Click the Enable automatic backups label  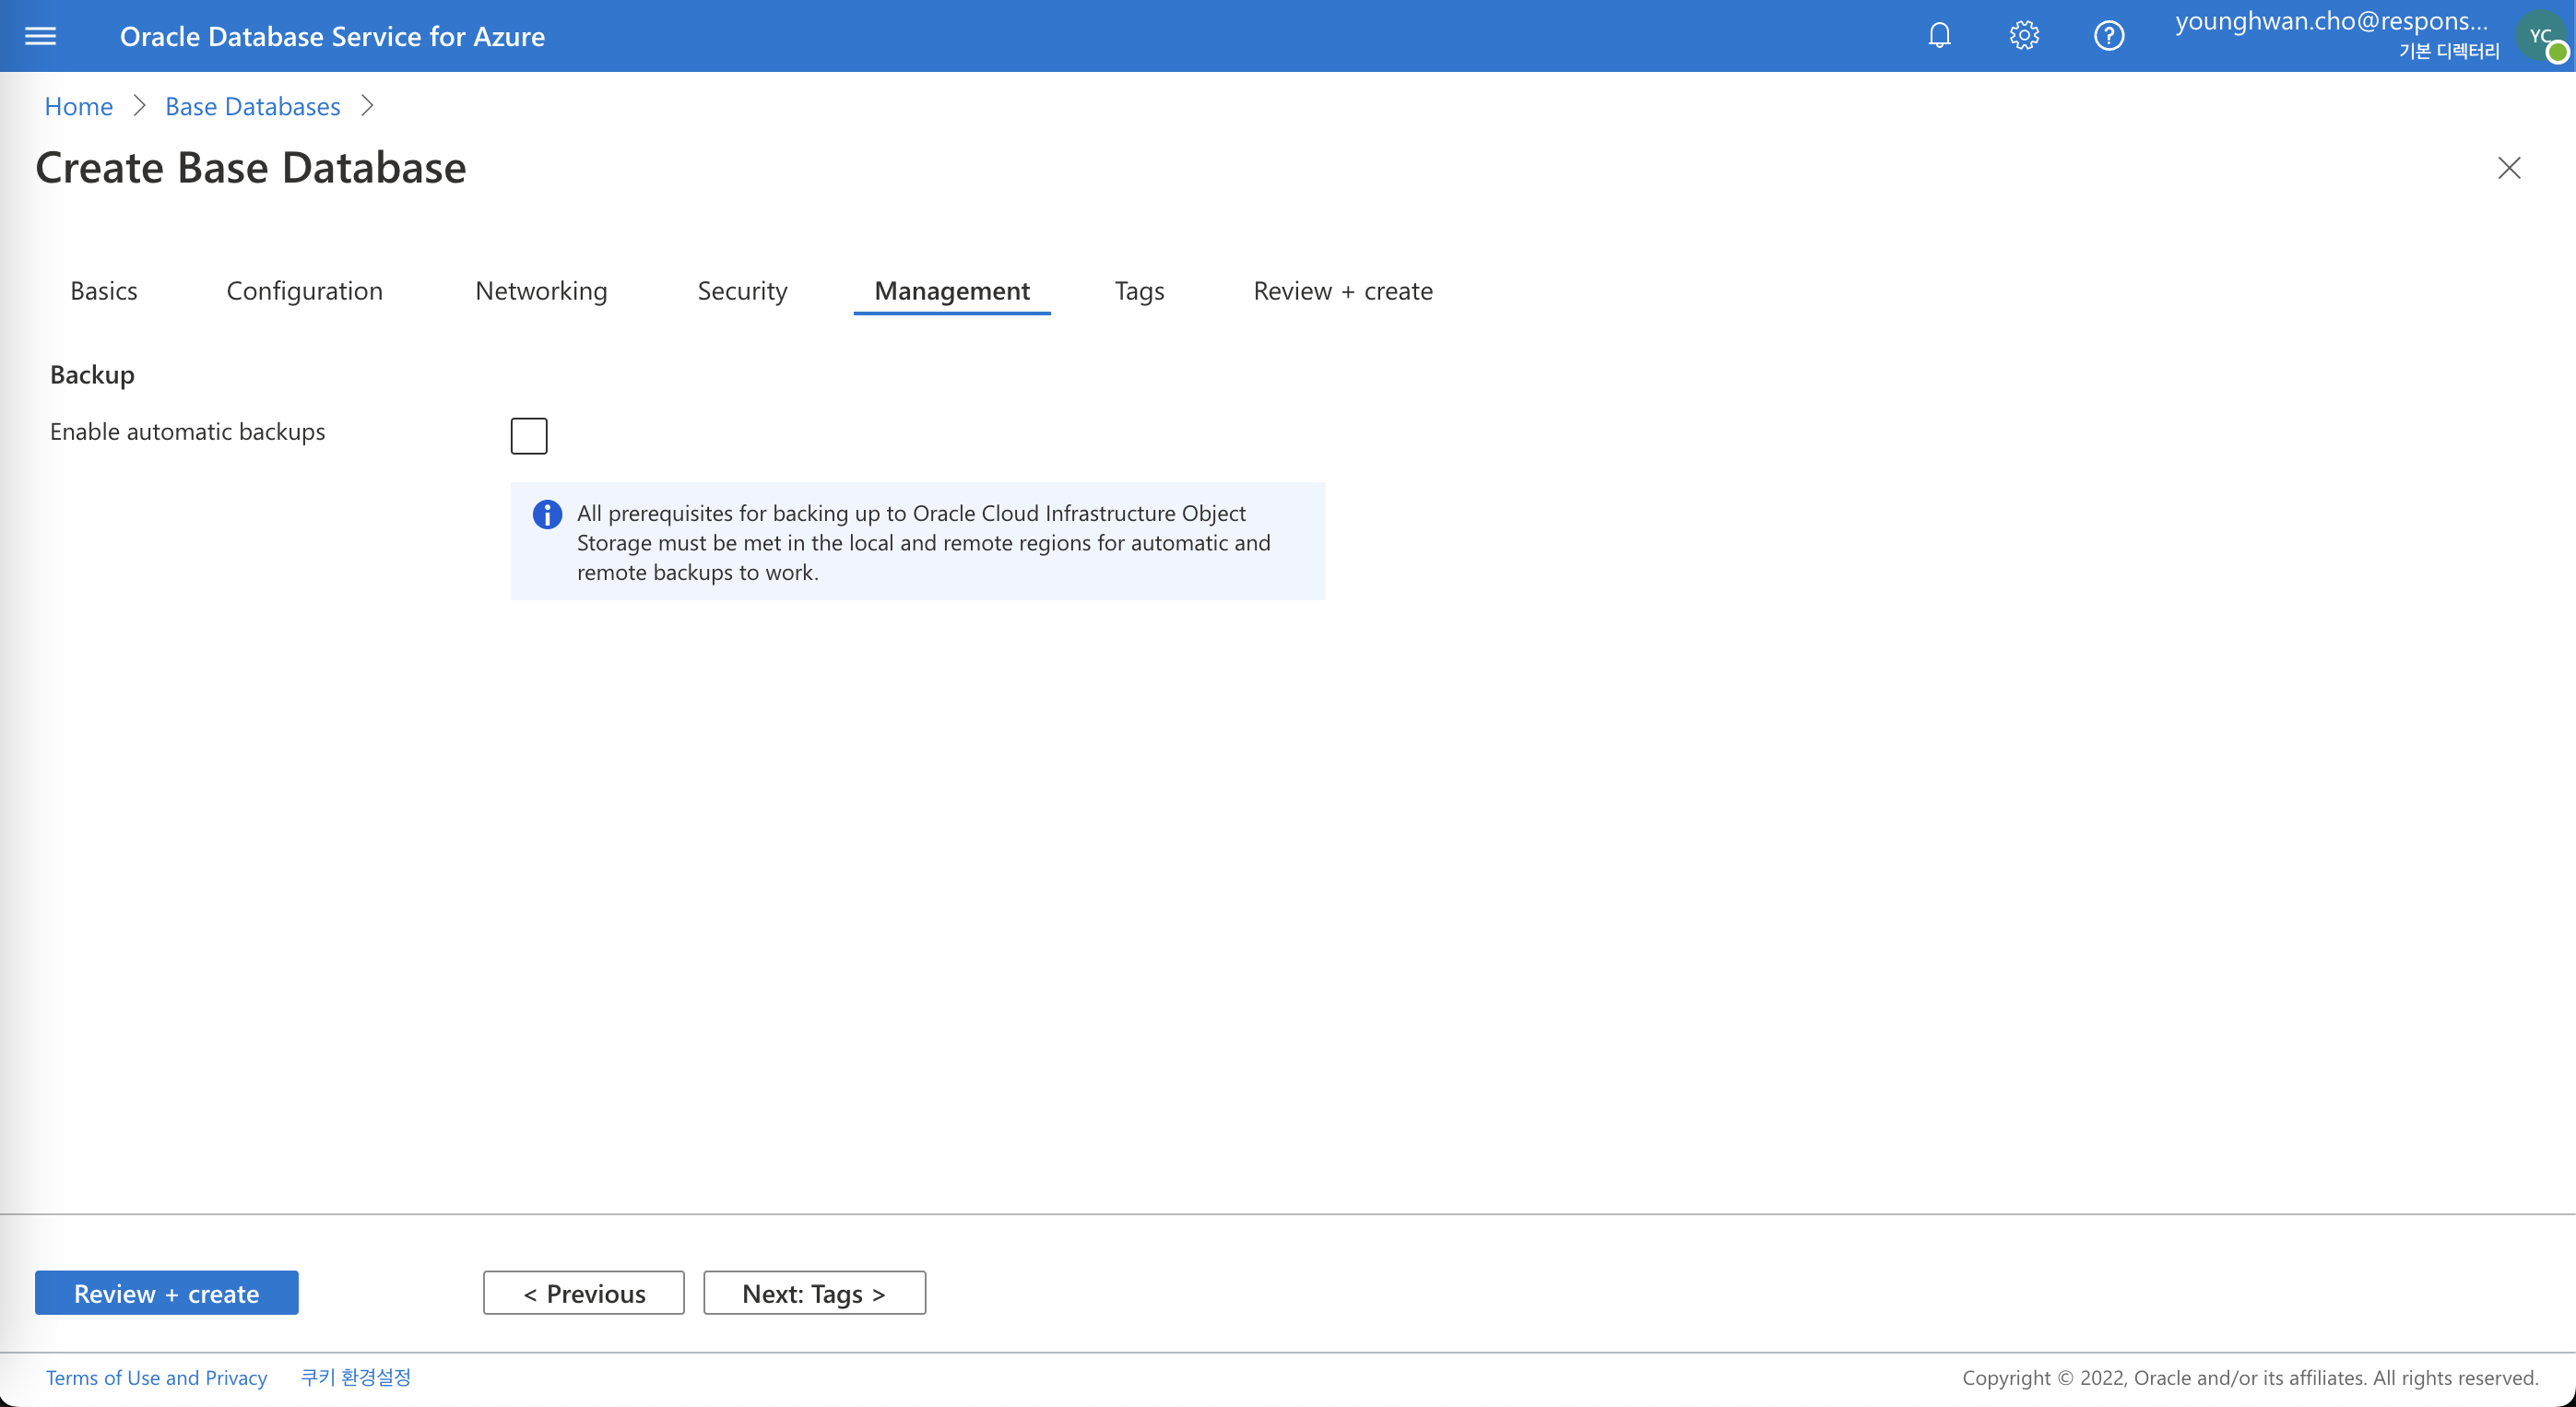coord(188,432)
